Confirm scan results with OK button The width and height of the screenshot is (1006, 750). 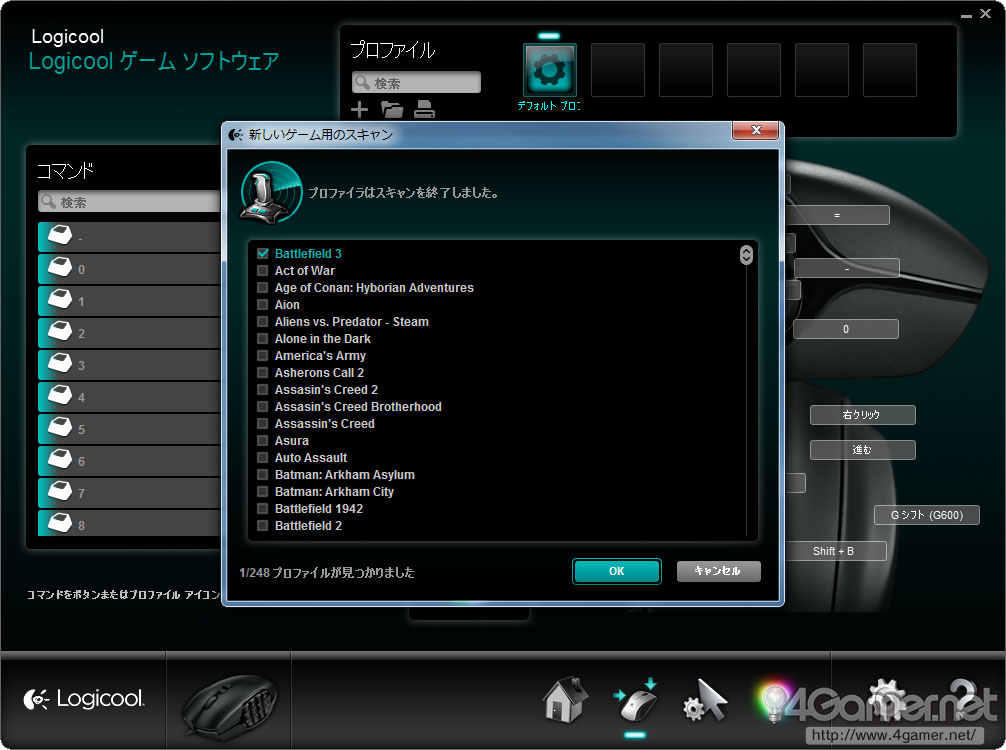(617, 571)
